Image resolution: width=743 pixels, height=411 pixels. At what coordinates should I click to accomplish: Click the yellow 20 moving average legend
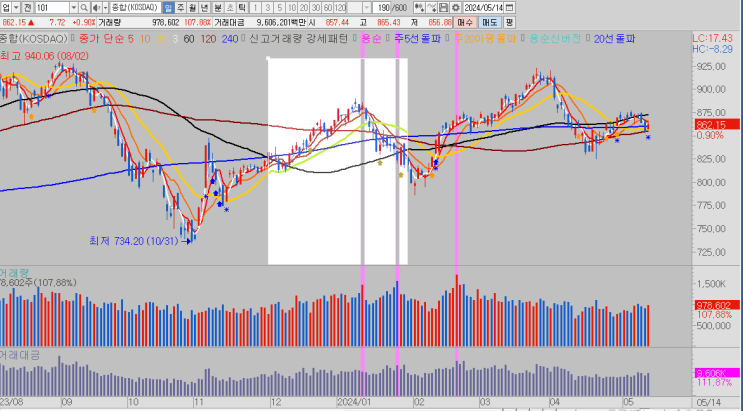pyautogui.click(x=161, y=39)
